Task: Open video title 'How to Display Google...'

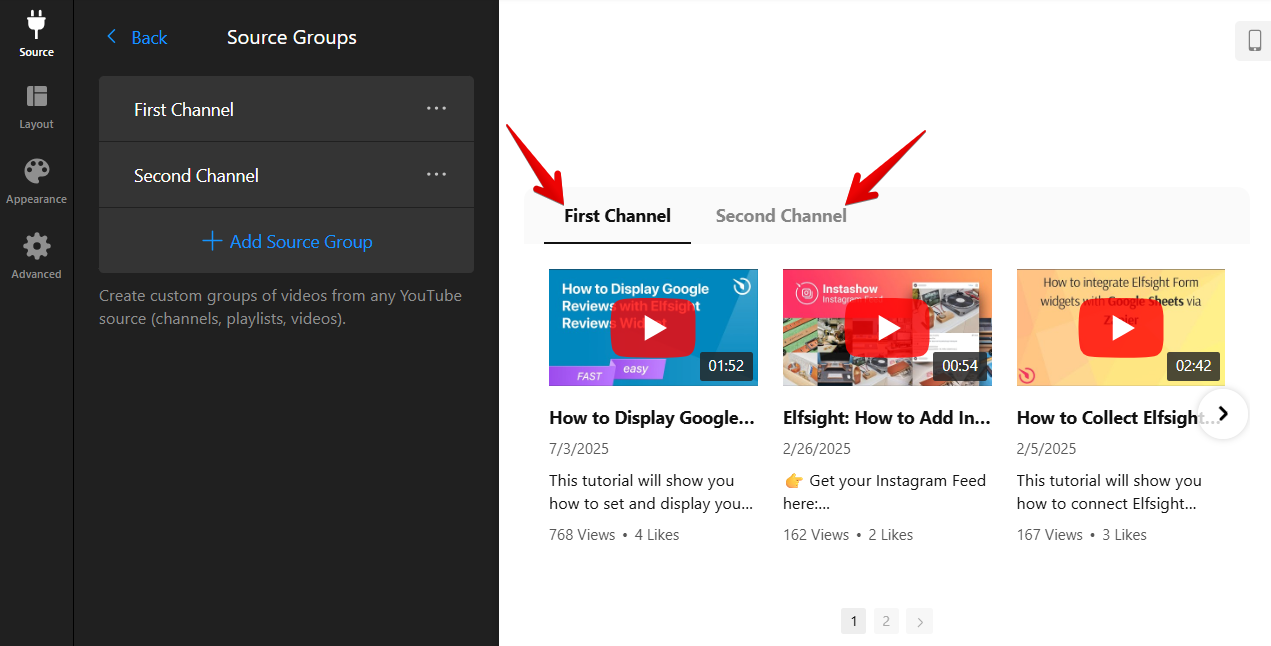Action: click(652, 418)
